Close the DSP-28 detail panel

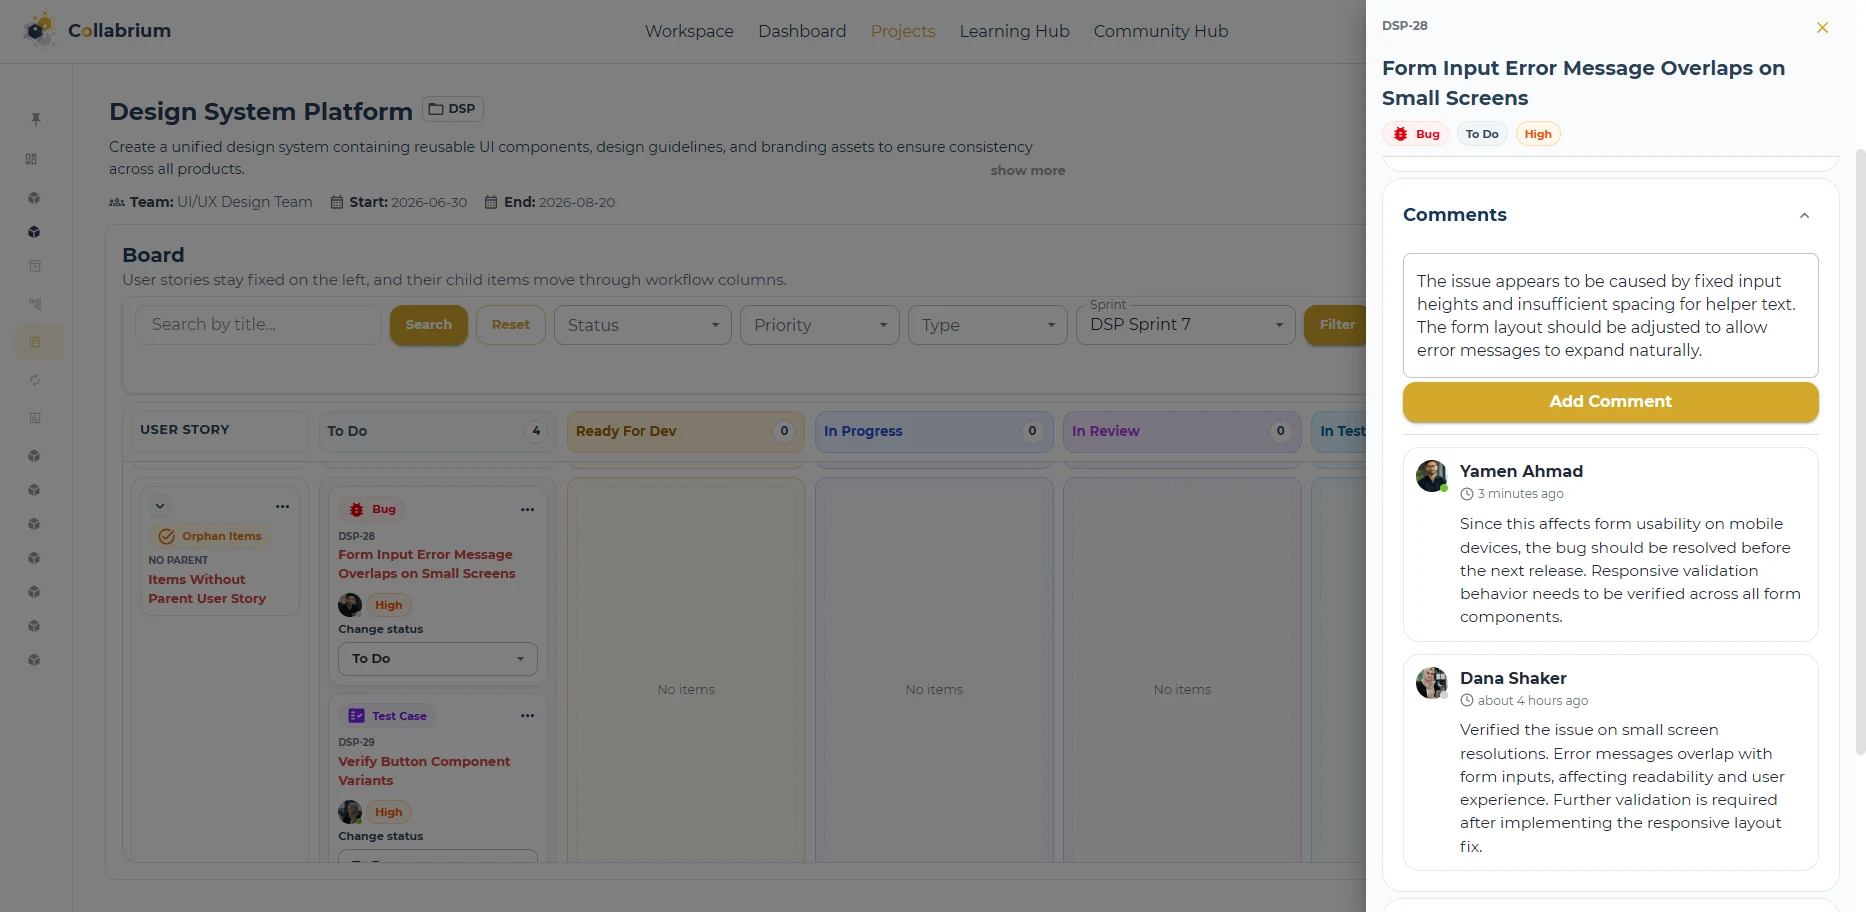[x=1822, y=28]
